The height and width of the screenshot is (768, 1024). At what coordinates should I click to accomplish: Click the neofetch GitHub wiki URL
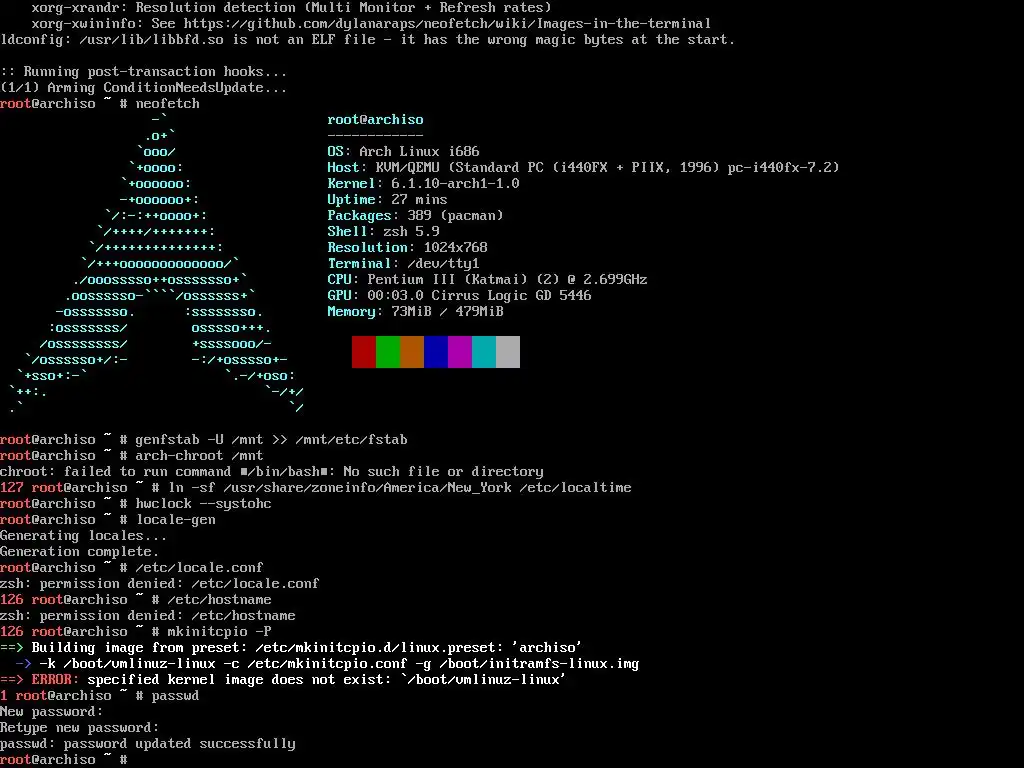point(447,24)
